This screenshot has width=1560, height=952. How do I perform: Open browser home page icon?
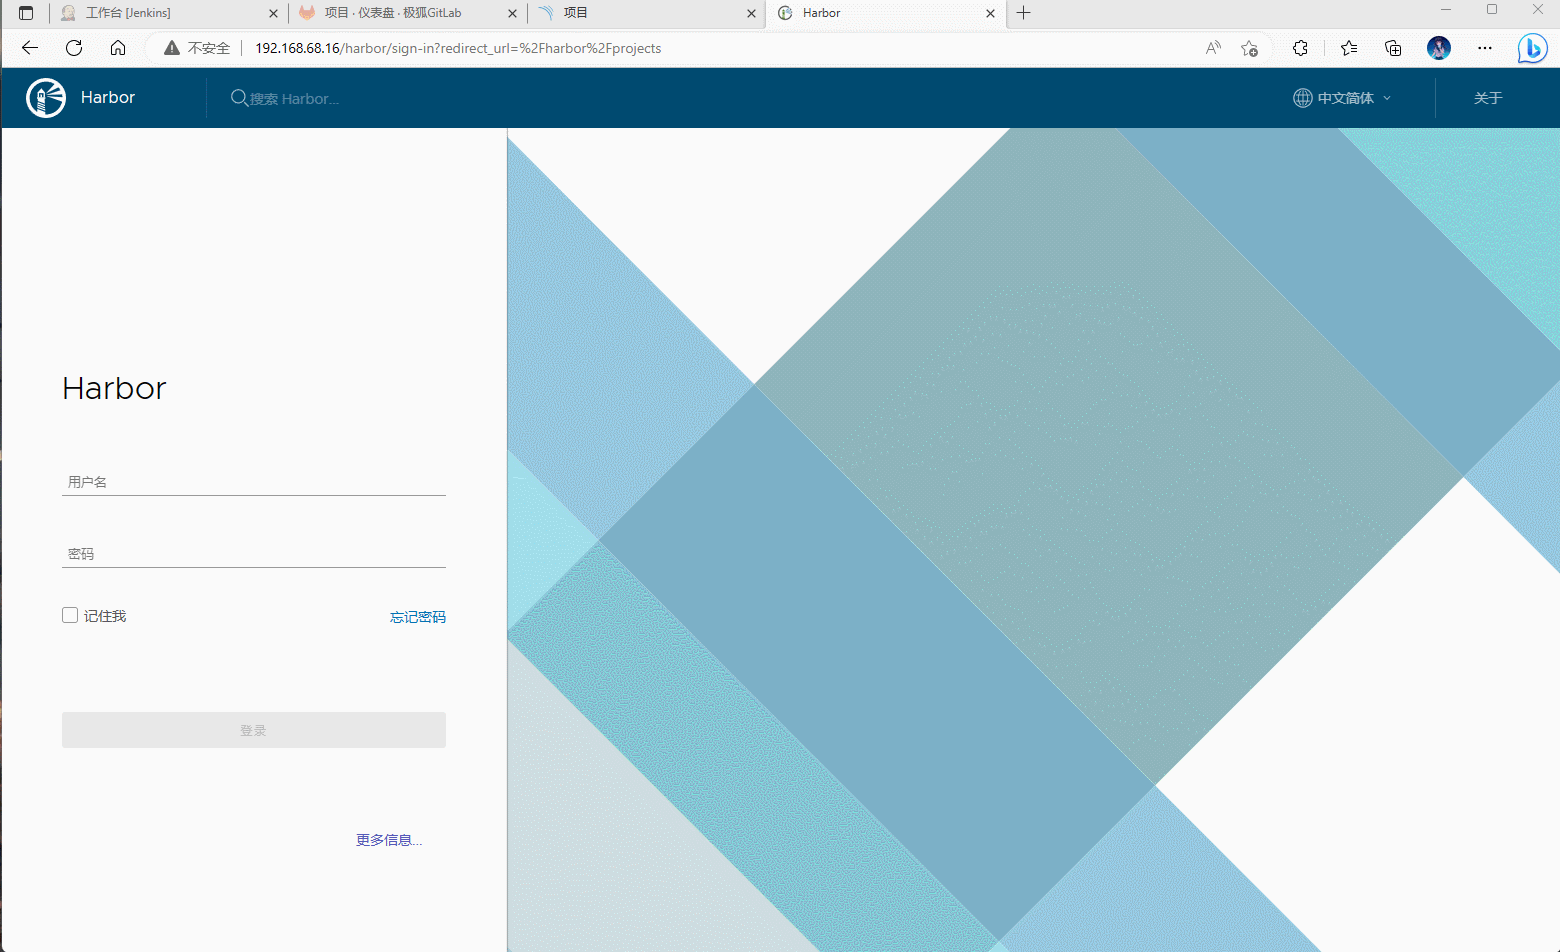click(118, 48)
